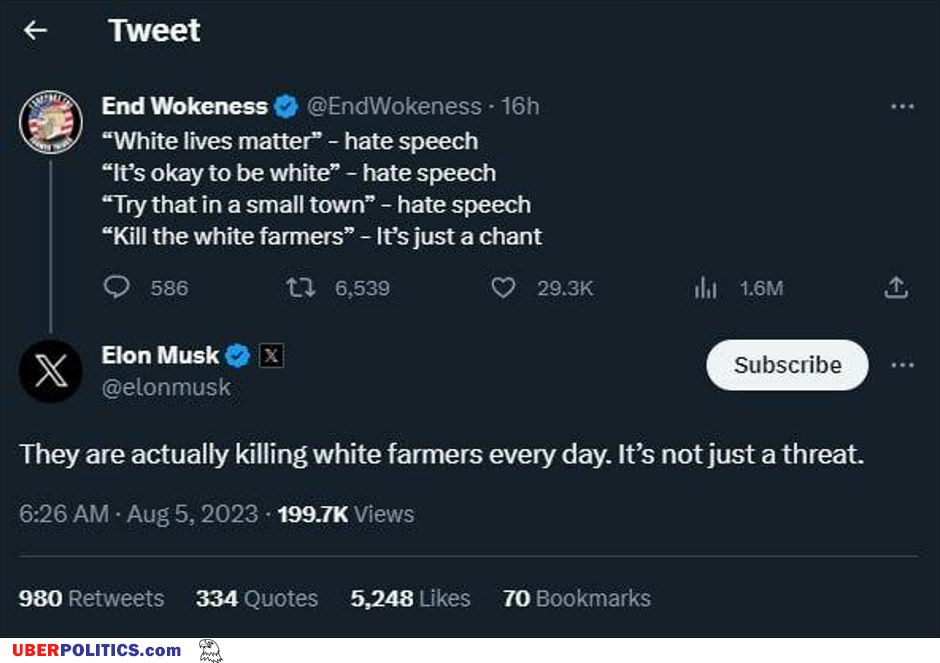Click Elon Musk's blue verified checkmark
Screen dimensions: 940x663
tap(237, 355)
